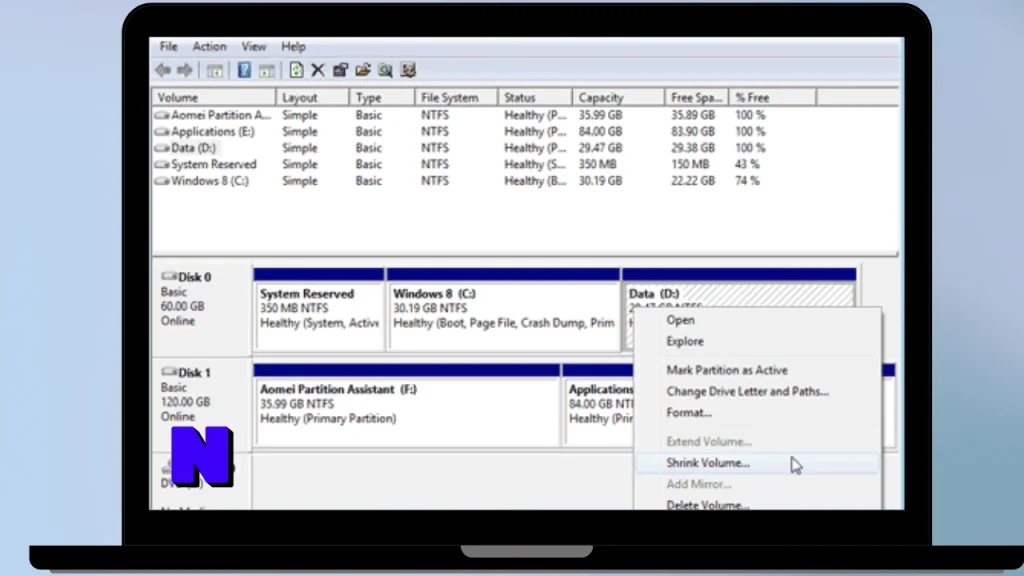Click drive icon beside Data (D:) row

(161, 148)
